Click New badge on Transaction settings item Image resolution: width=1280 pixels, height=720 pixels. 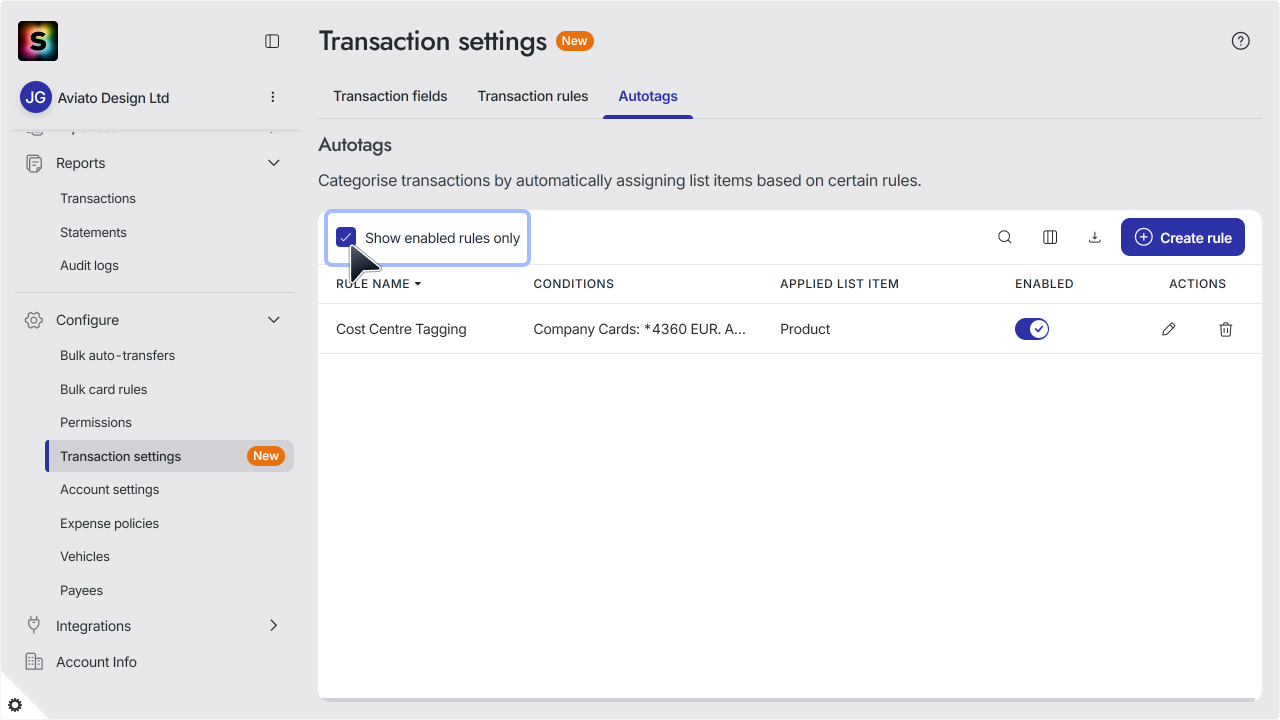click(x=266, y=456)
